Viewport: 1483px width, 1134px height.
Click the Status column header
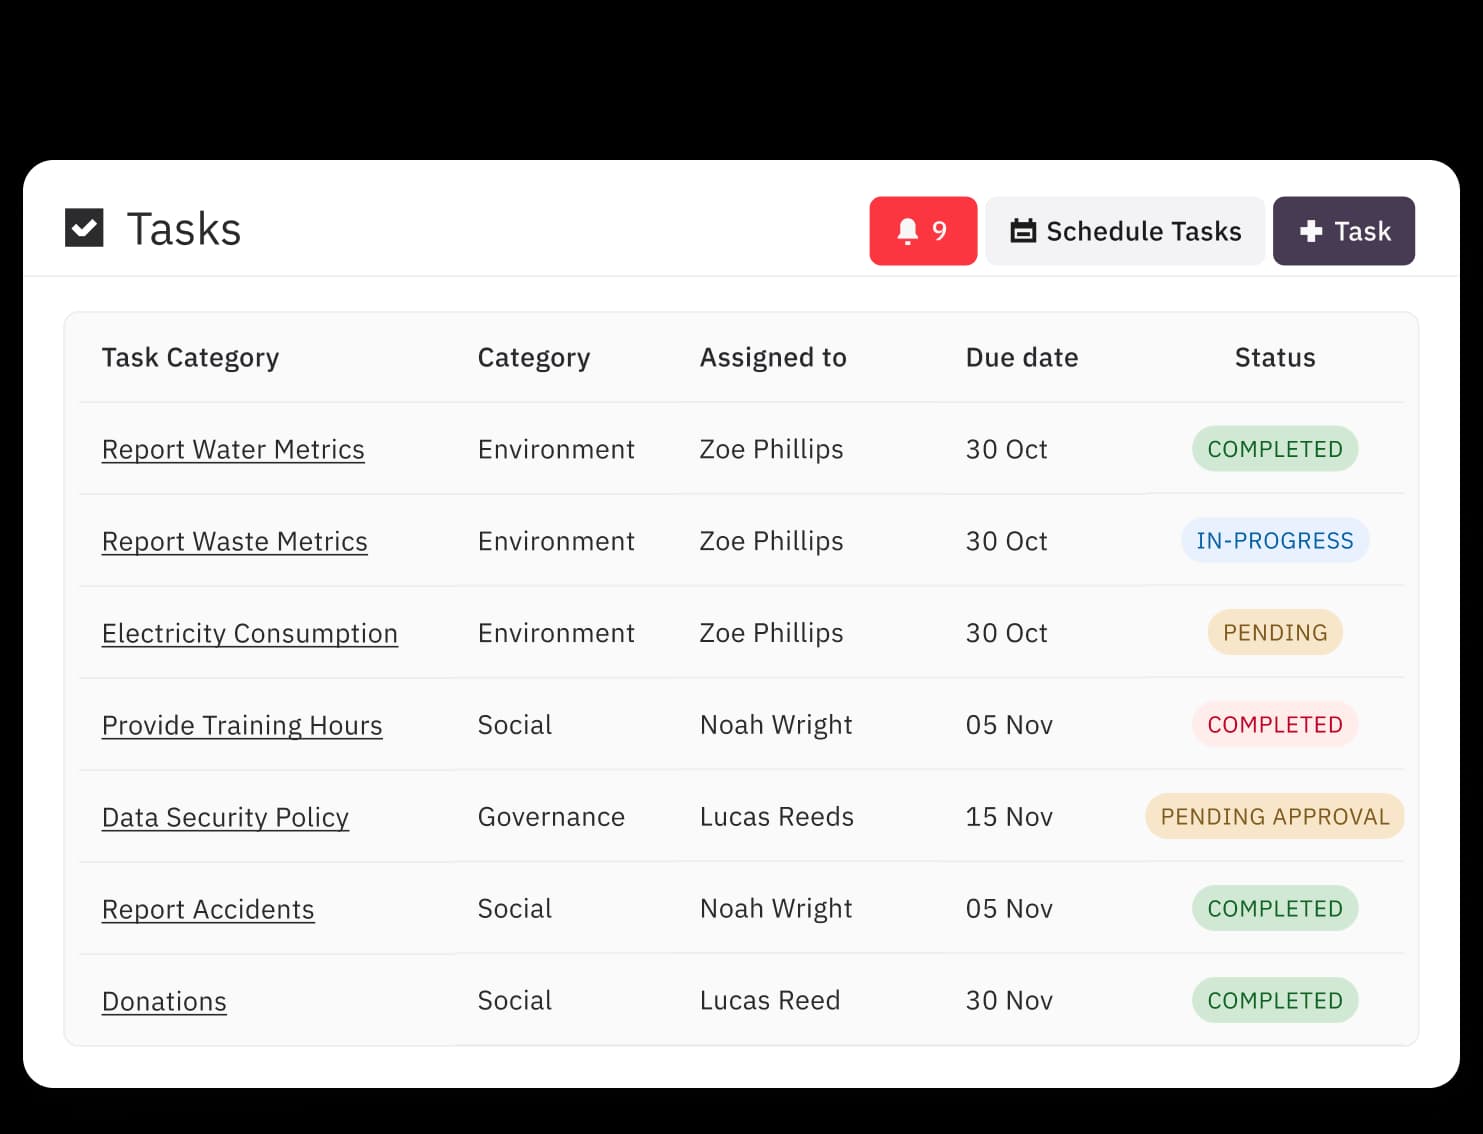[x=1274, y=358]
